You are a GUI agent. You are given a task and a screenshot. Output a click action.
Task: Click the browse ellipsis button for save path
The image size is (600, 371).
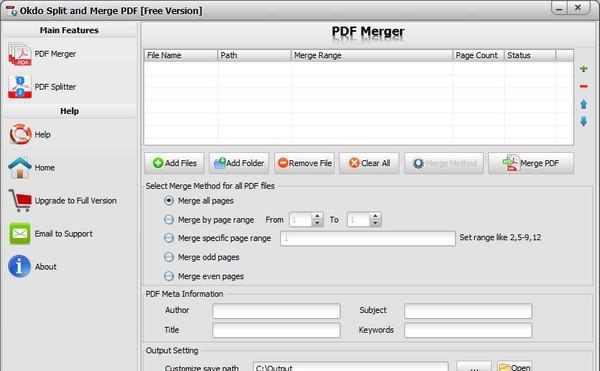tap(474, 366)
